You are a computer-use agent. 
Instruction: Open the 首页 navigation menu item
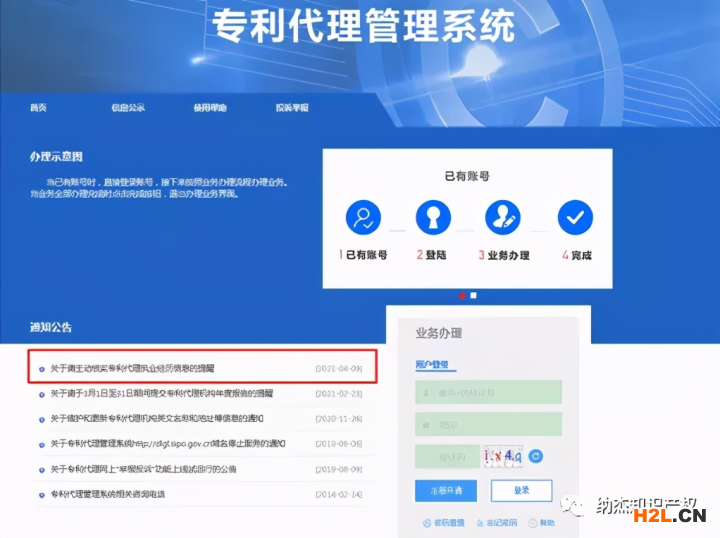click(x=39, y=108)
